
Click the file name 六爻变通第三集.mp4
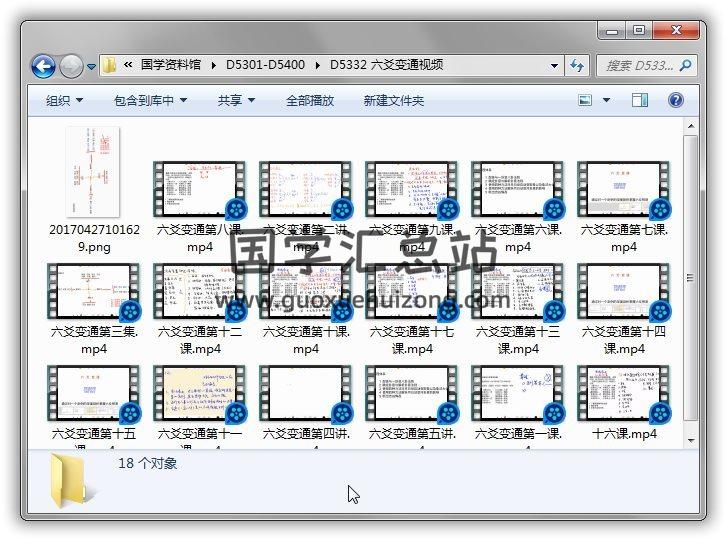point(94,340)
